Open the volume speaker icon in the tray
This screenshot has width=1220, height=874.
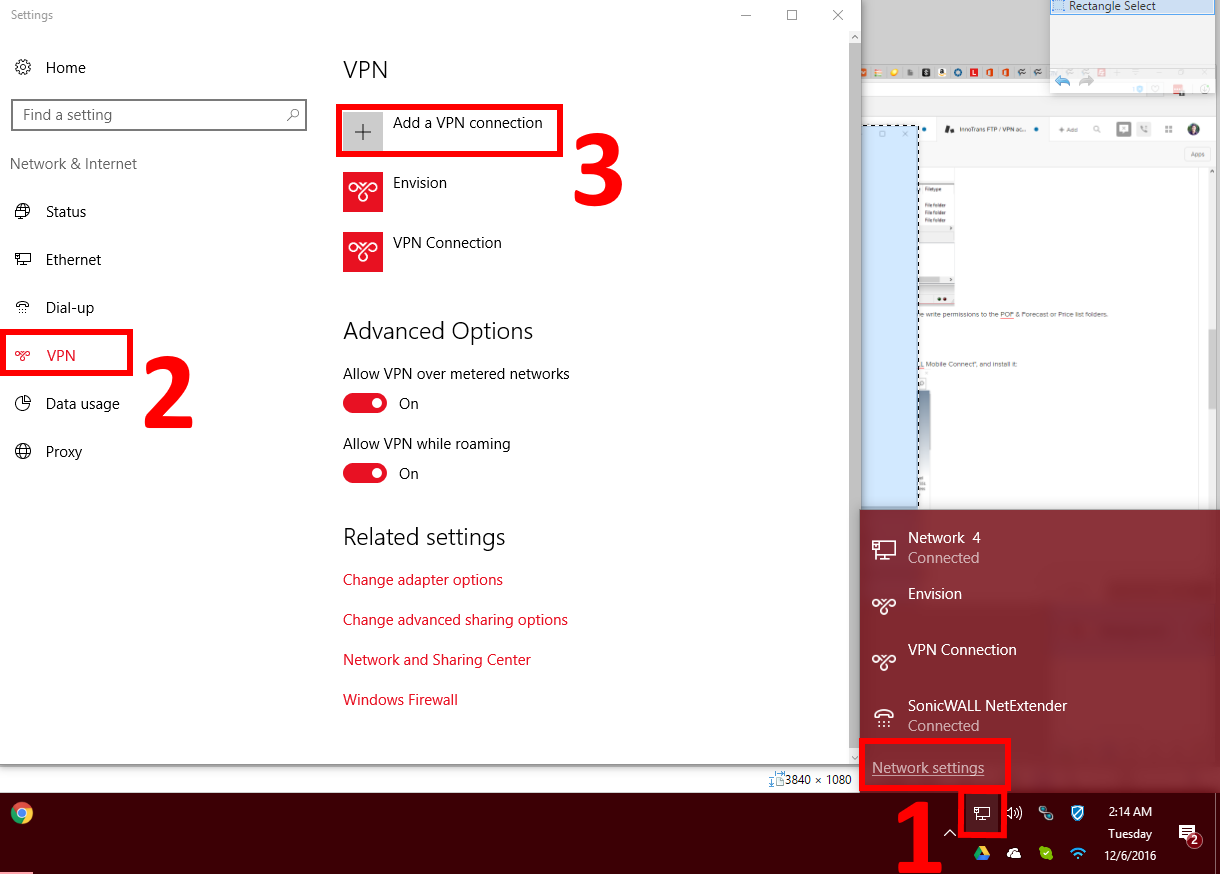click(x=1014, y=814)
